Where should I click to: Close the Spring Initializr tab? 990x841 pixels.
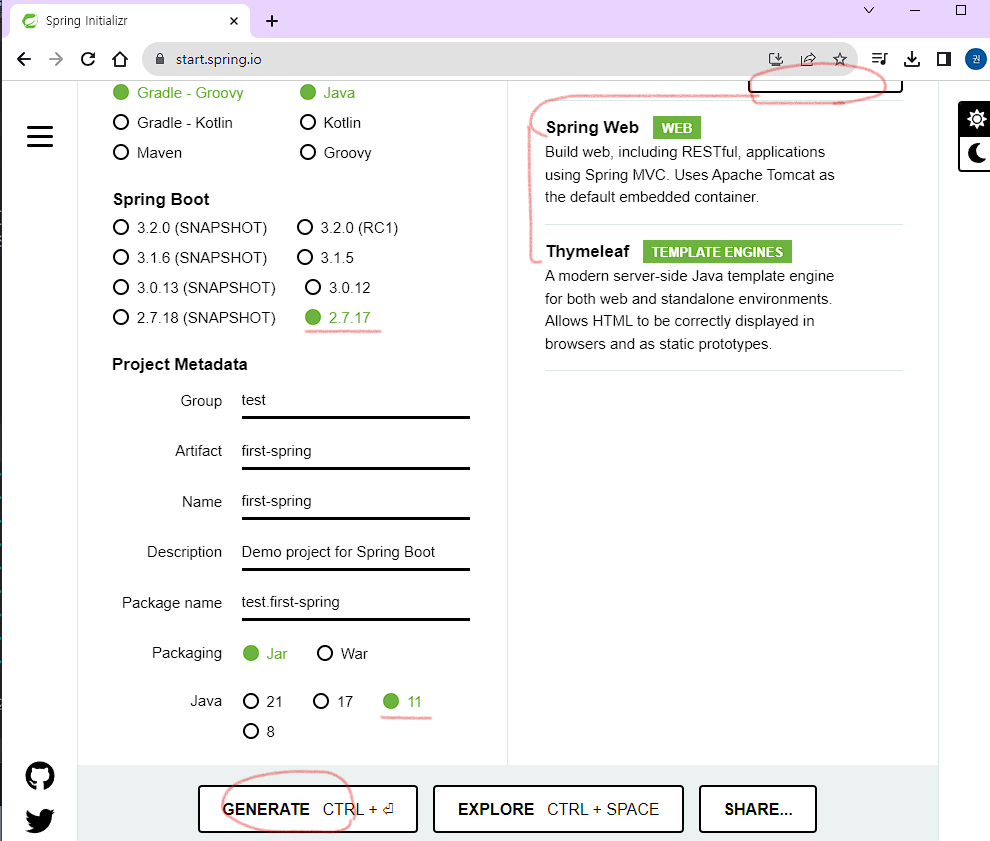pos(234,21)
